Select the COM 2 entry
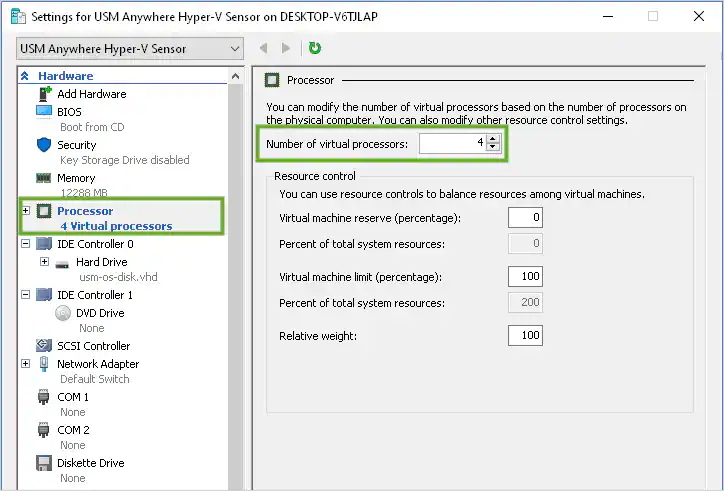 (x=73, y=430)
